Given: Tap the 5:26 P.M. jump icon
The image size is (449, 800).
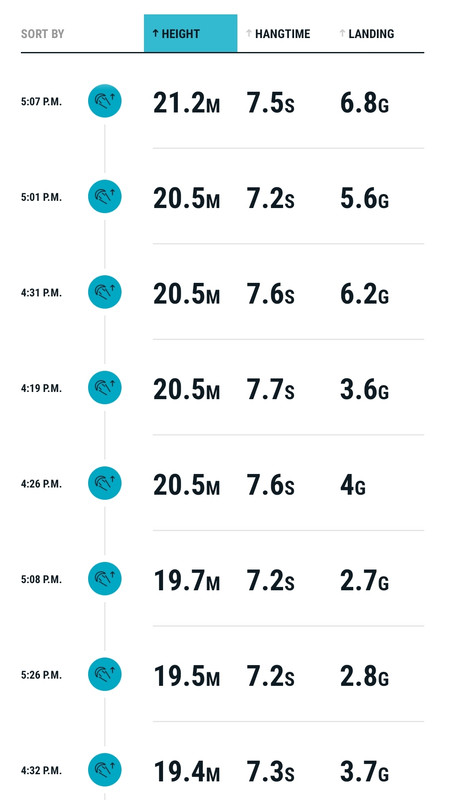Looking at the screenshot, I should tap(105, 674).
